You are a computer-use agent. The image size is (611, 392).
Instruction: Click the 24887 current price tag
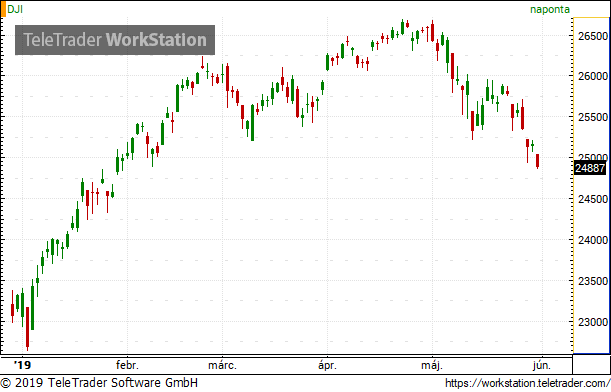590,168
